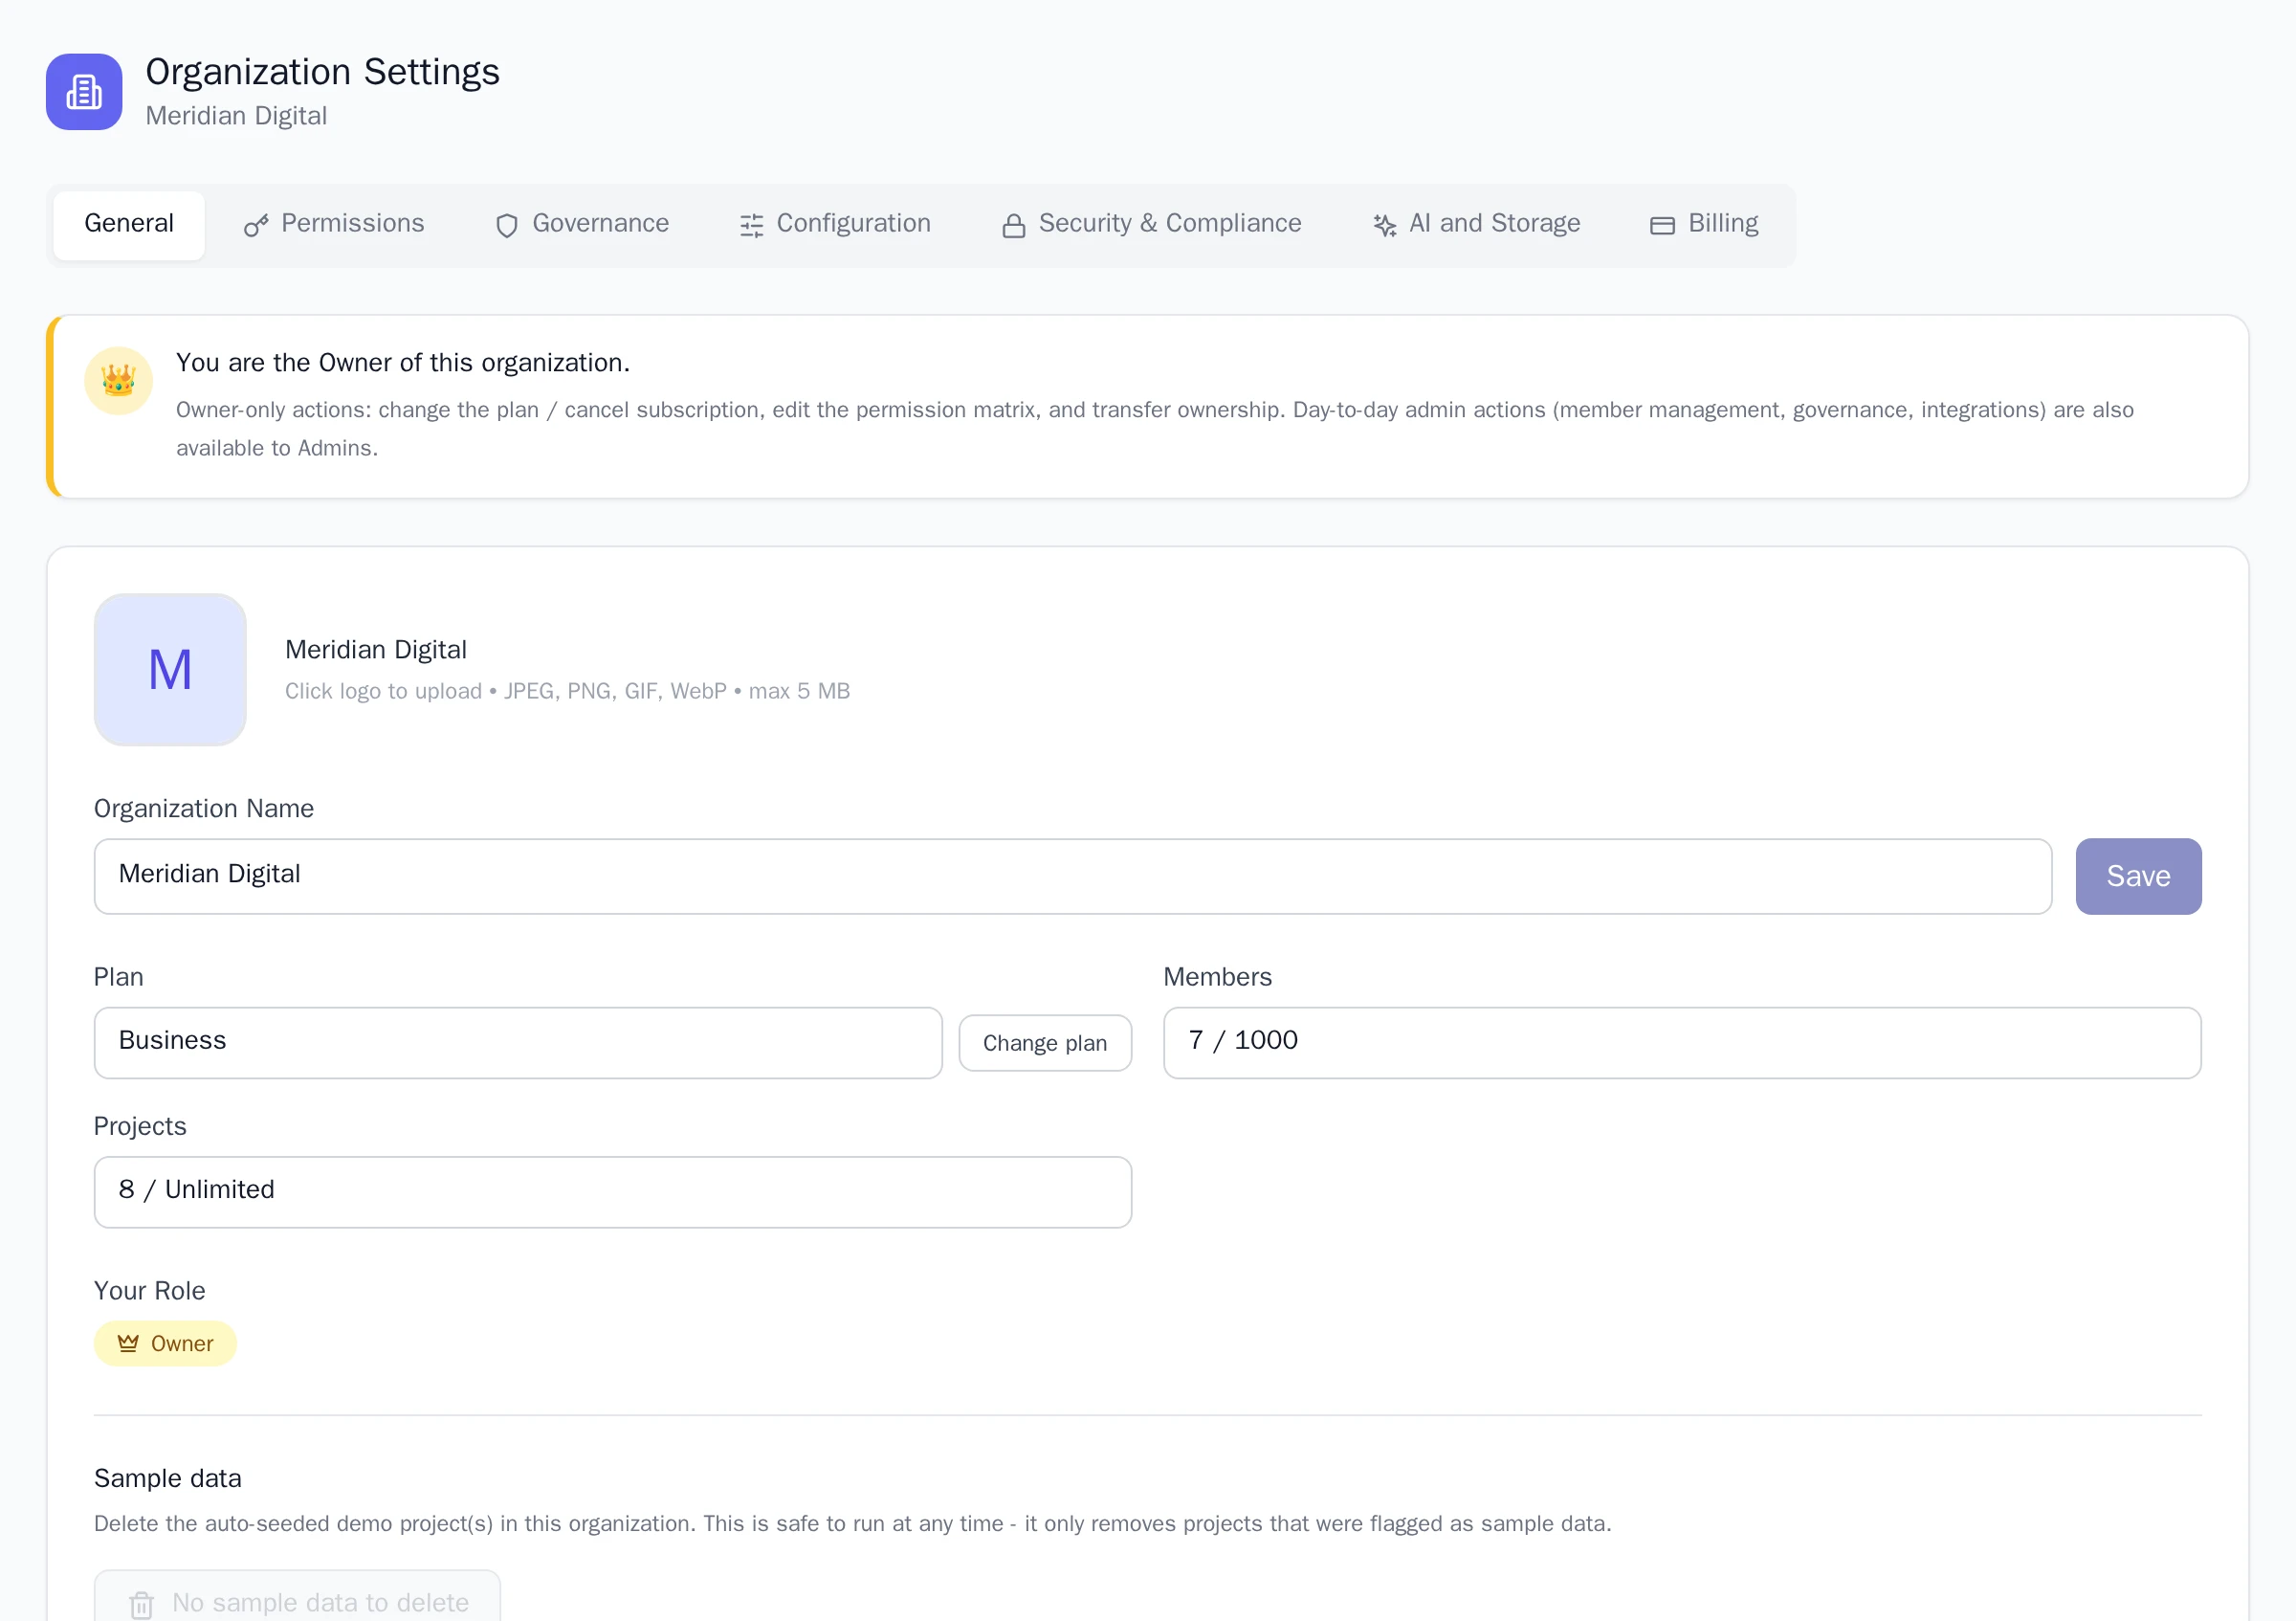Click the shield icon on Governance tab

tap(507, 226)
